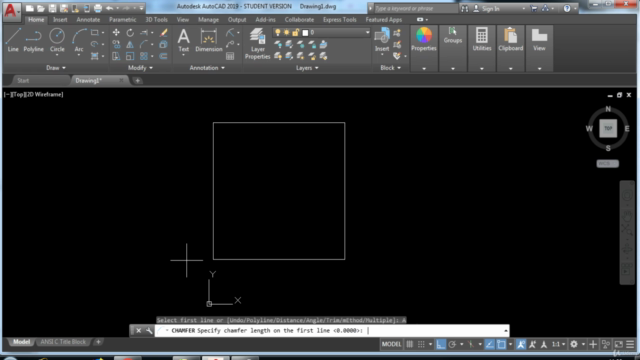Click the Explode tool icon

point(163,44)
